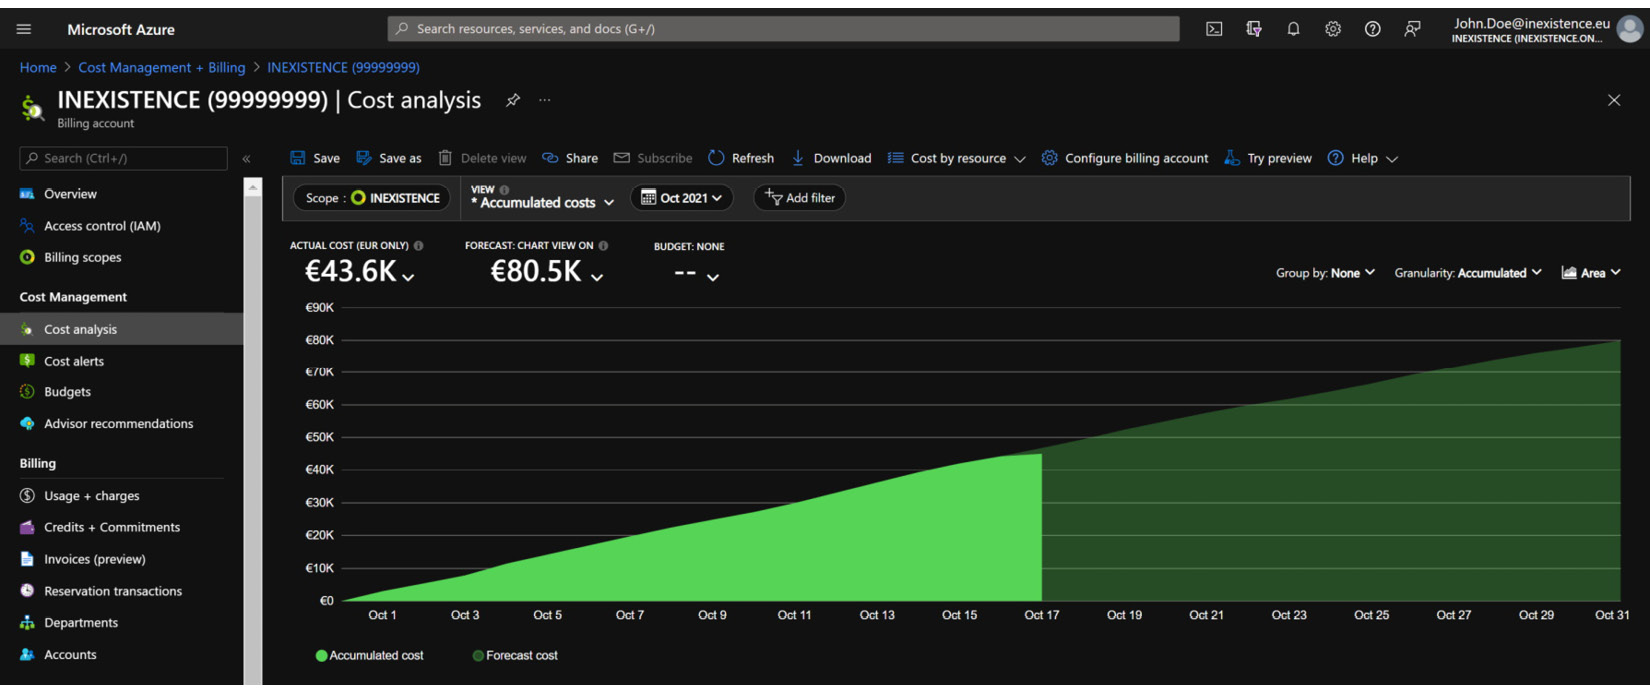Click the info icon next to VIEW
The image size is (1650, 694).
point(504,189)
